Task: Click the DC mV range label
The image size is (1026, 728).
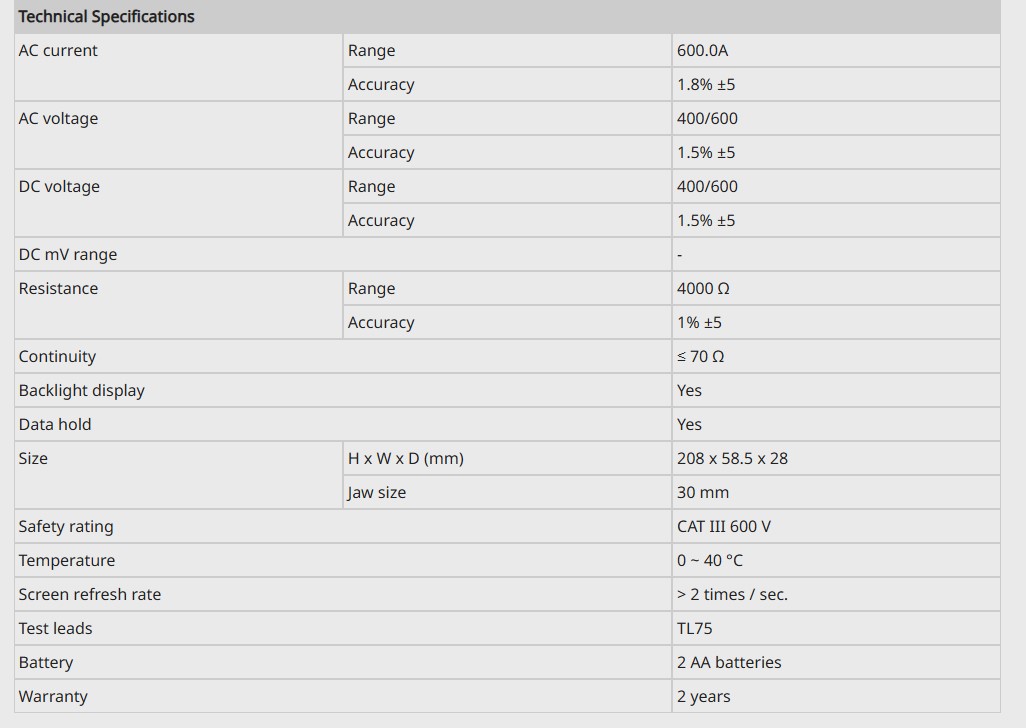Action: pyautogui.click(x=68, y=255)
